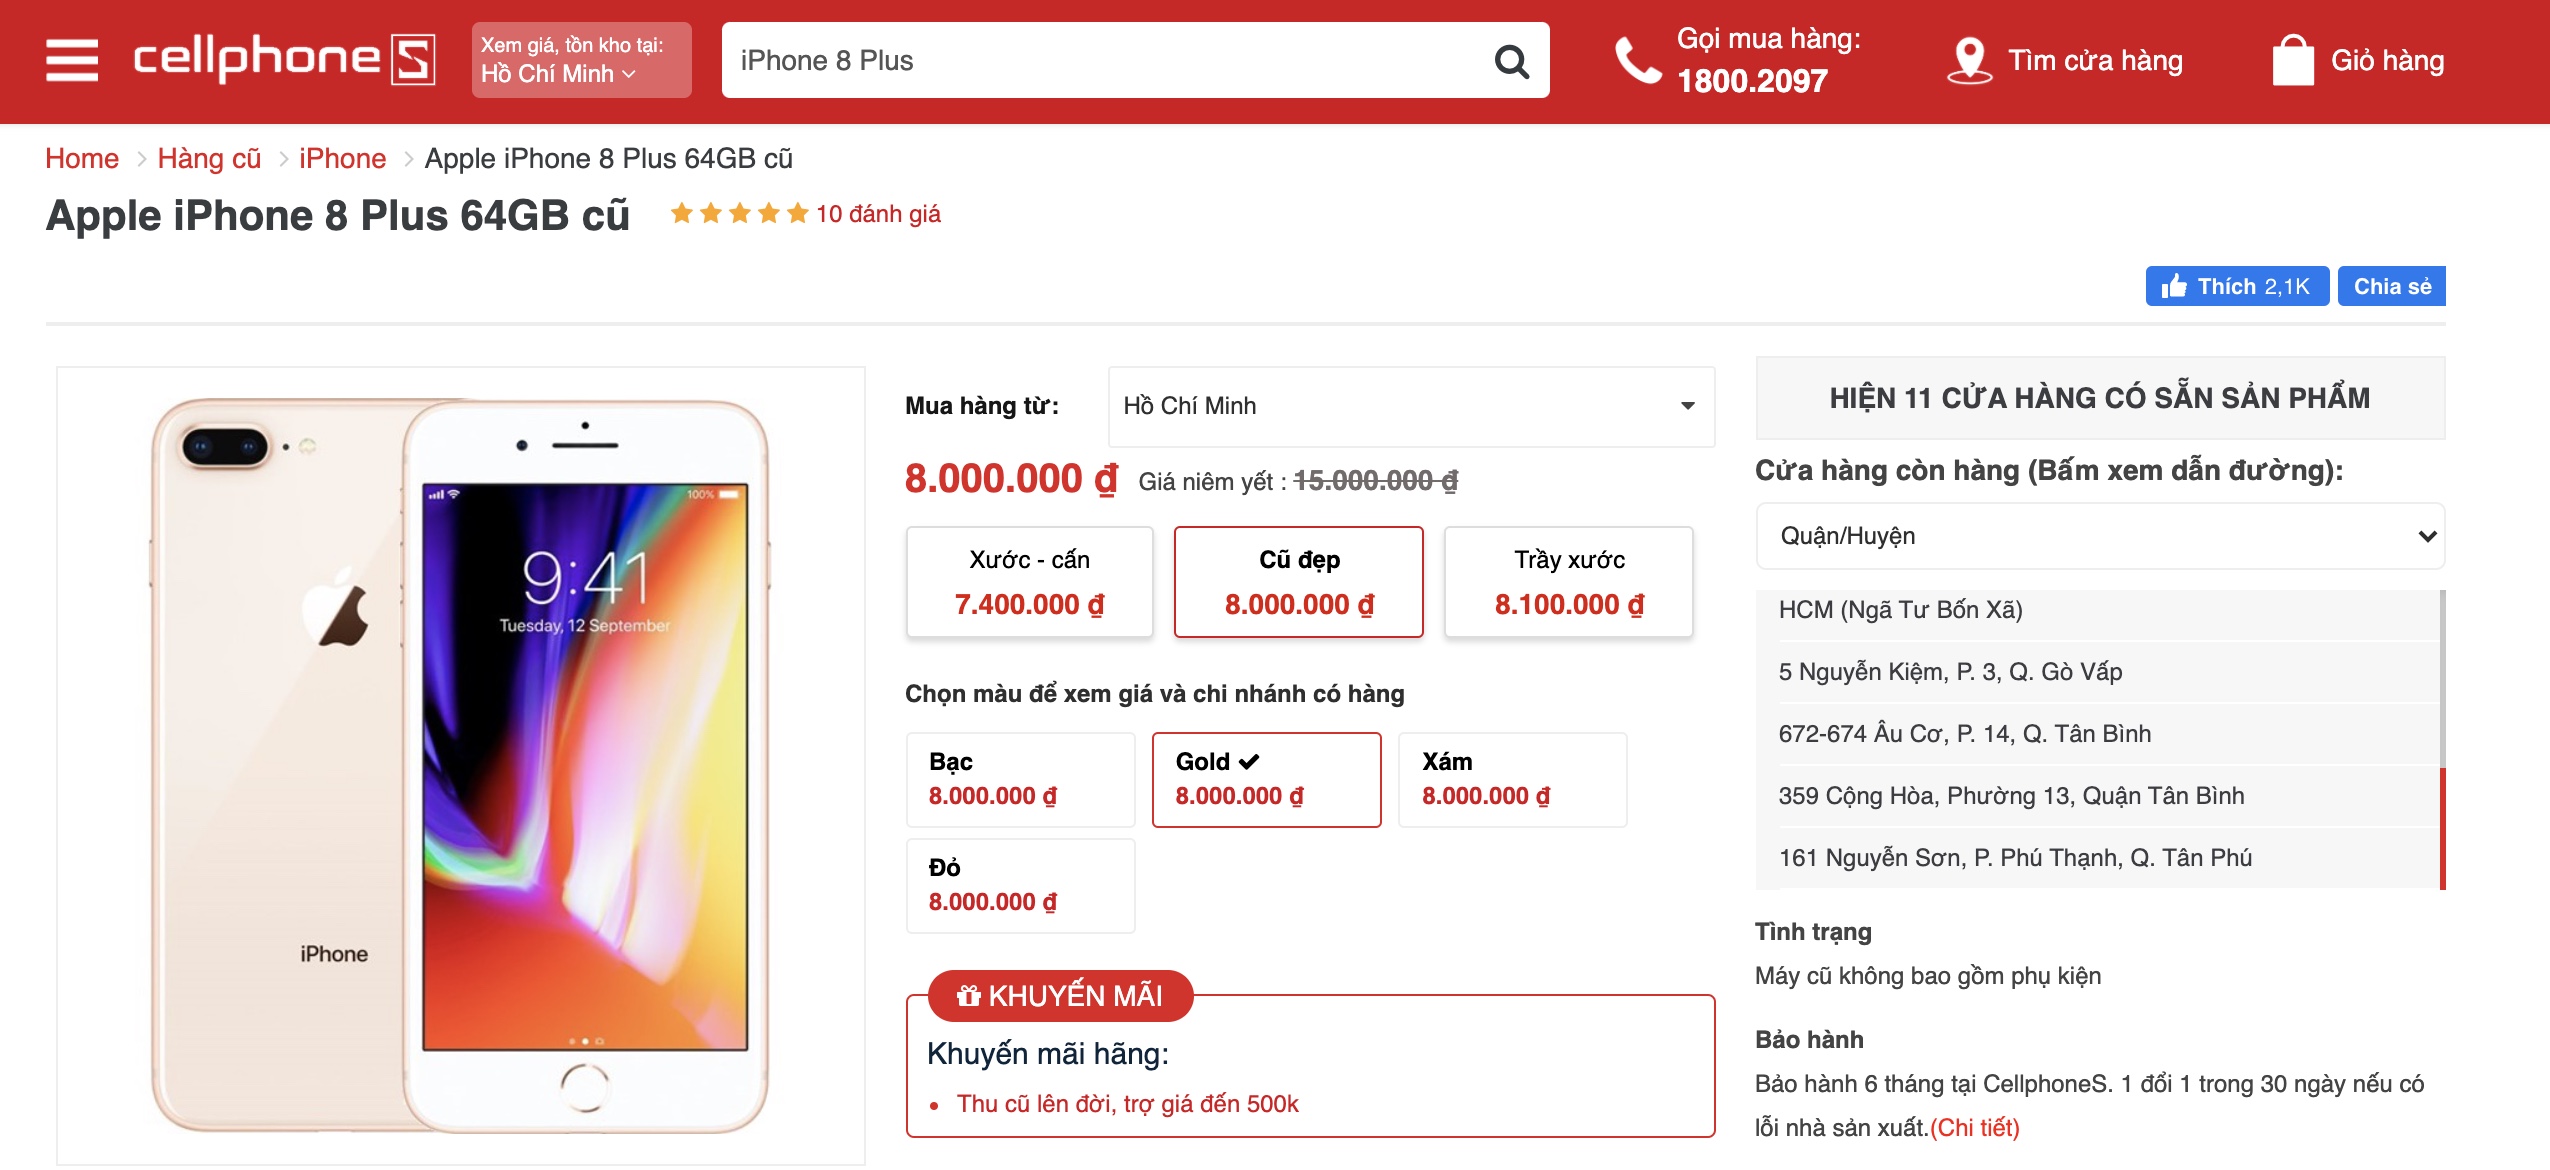Click the Chia sẻ share button
This screenshot has width=2550, height=1170.
[2391, 286]
